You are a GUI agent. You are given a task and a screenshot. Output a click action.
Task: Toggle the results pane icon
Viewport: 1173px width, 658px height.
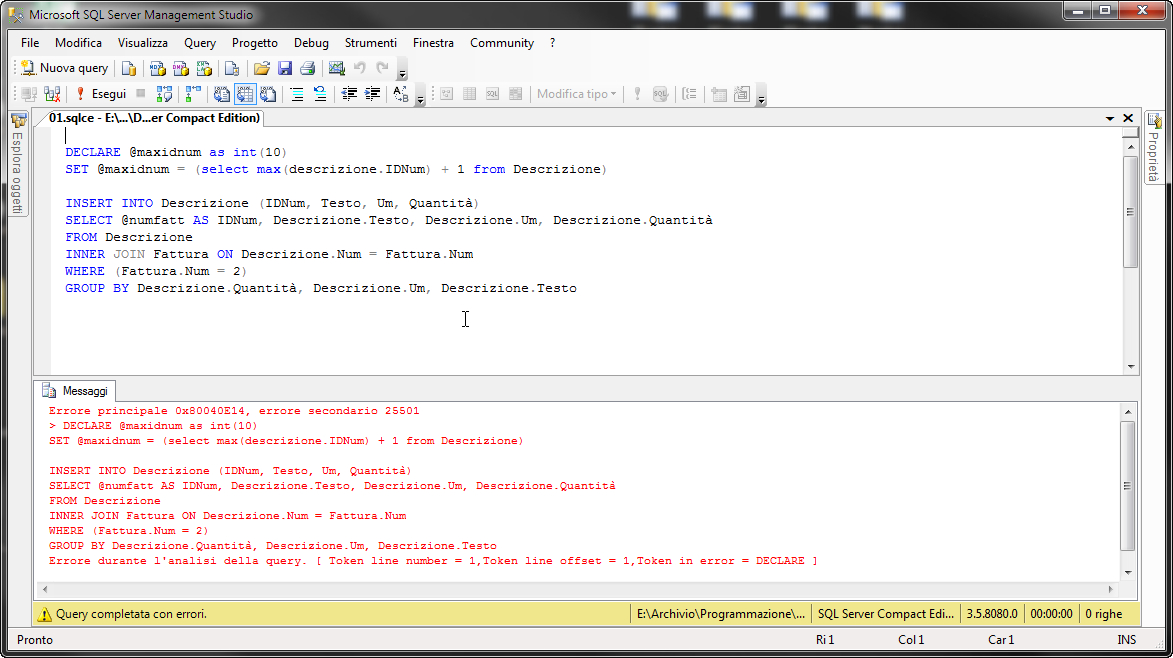point(515,94)
